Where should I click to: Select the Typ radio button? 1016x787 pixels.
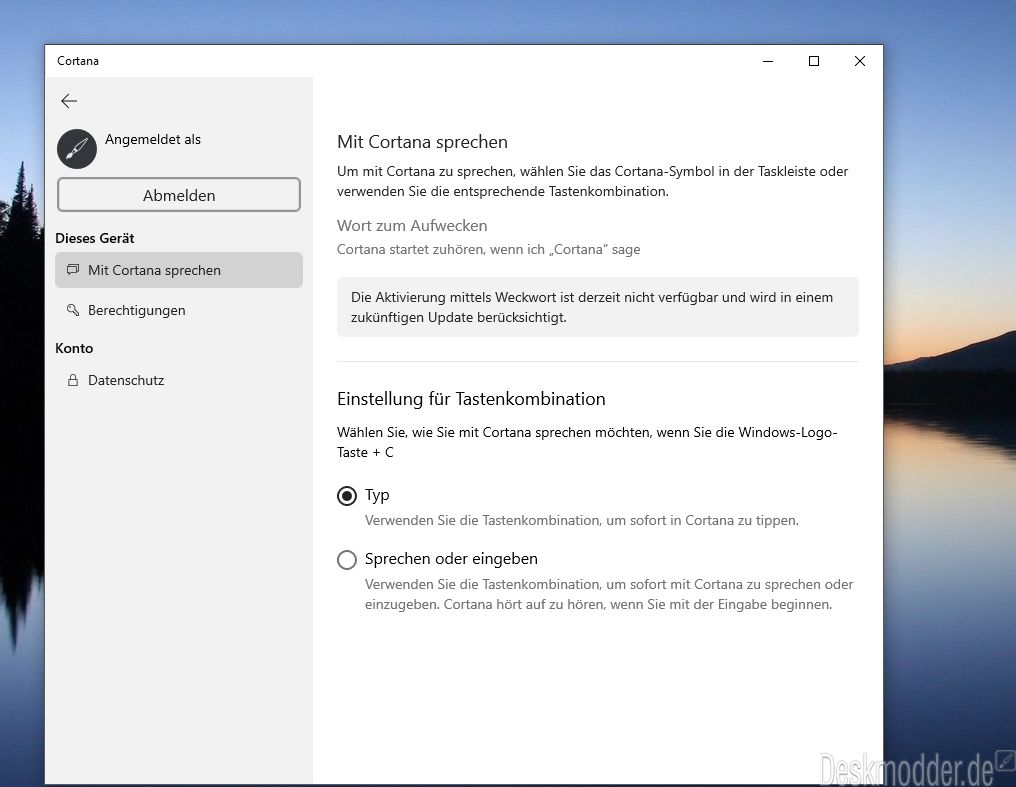tap(347, 496)
